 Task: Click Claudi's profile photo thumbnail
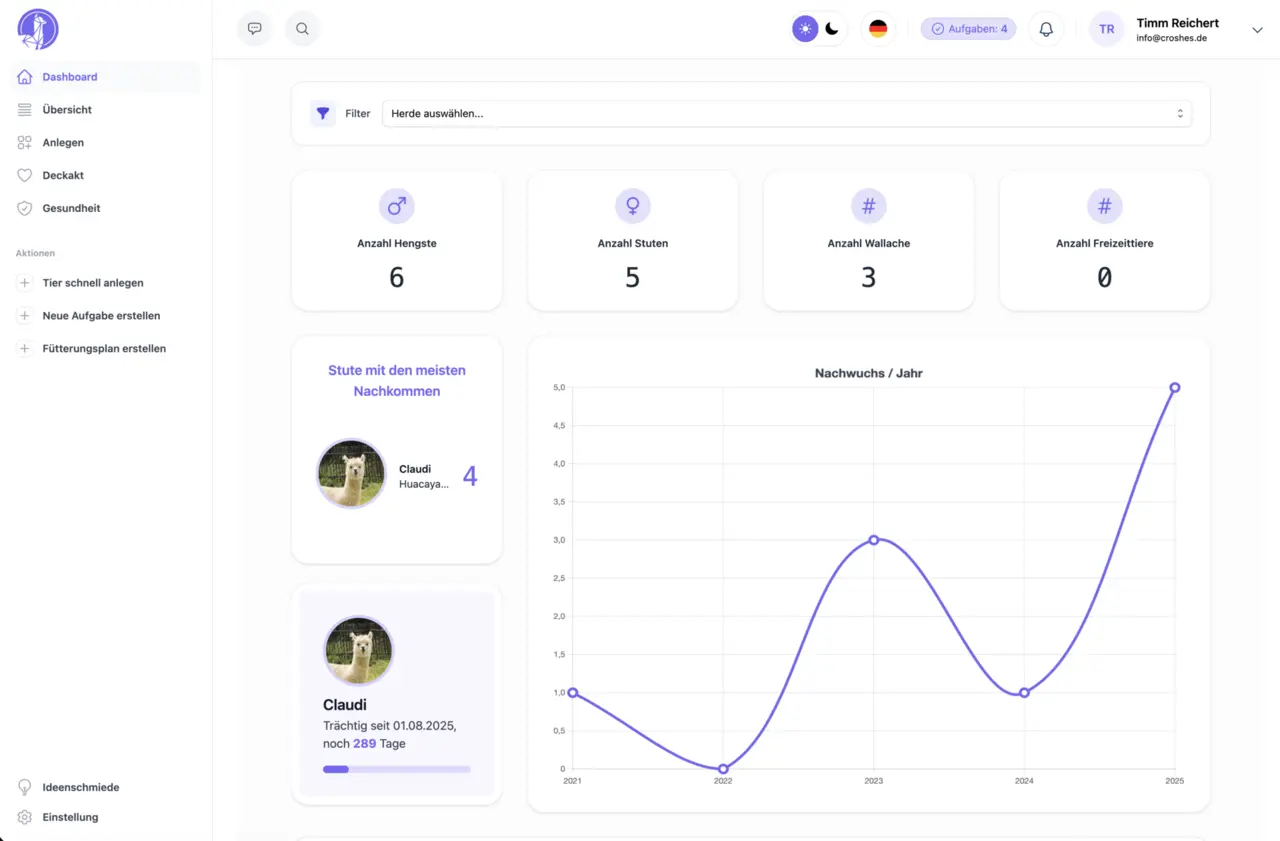(x=358, y=650)
